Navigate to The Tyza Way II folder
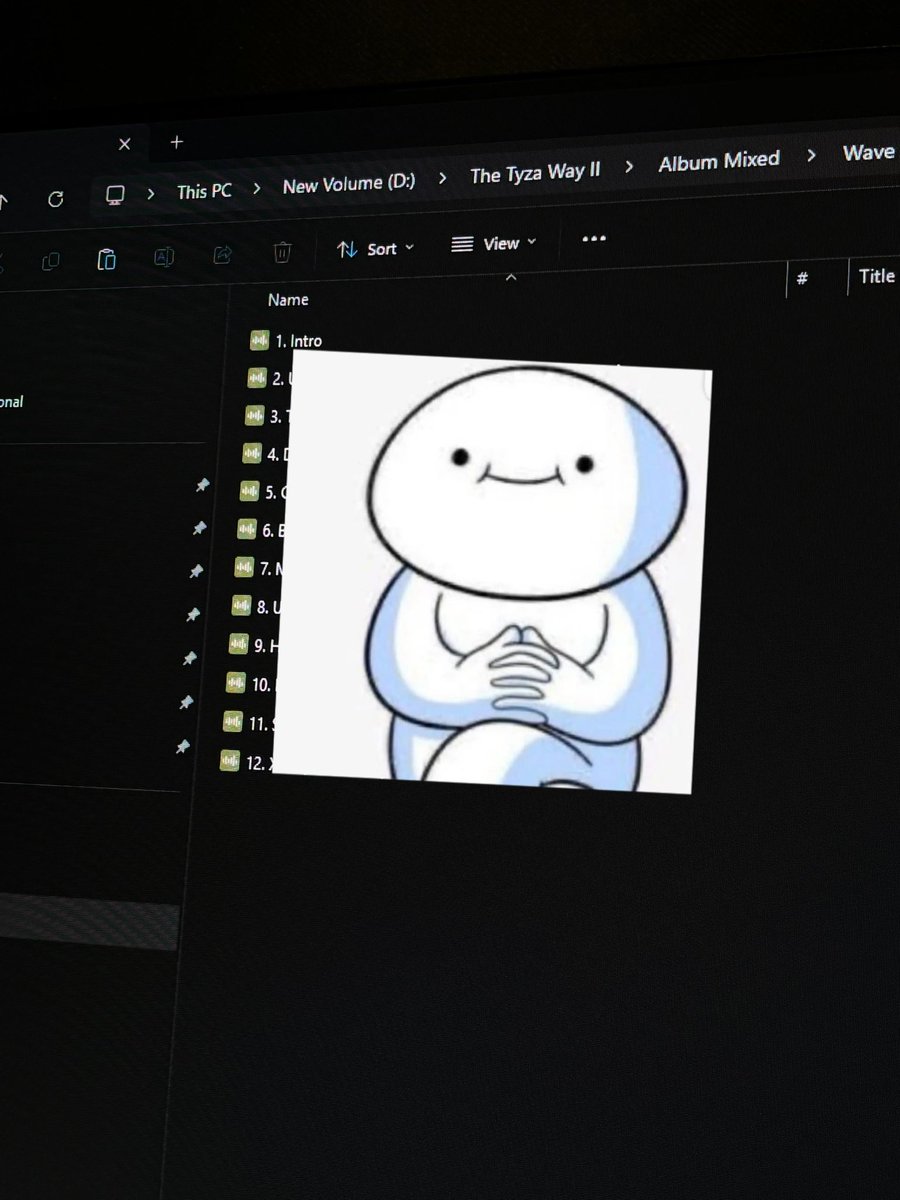 click(x=535, y=173)
